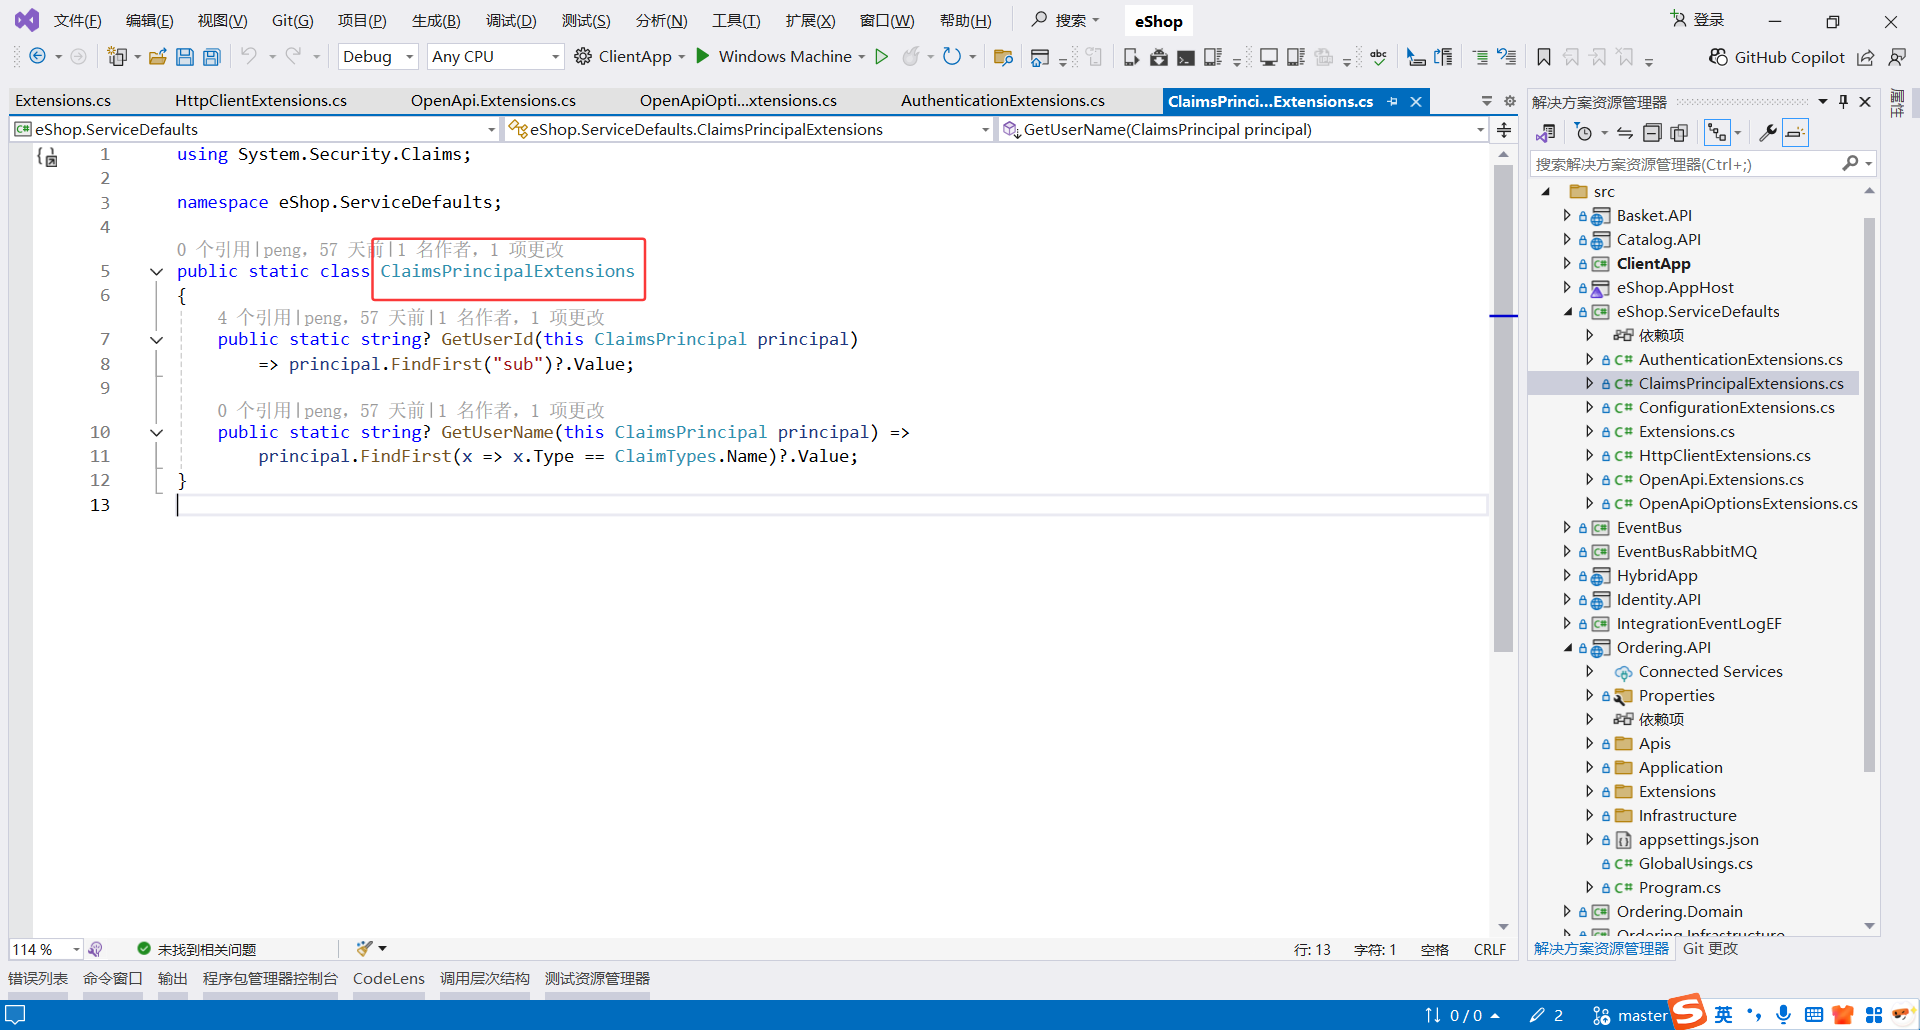Open the 错误列表 bottom panel tab
The width and height of the screenshot is (1920, 1030).
38,979
